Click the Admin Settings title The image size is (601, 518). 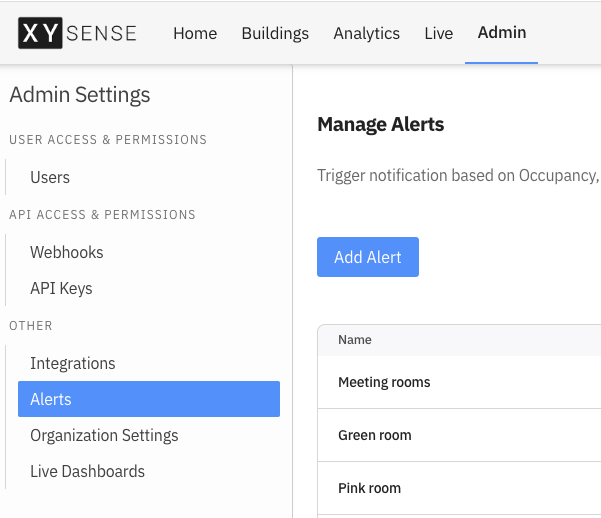(80, 95)
